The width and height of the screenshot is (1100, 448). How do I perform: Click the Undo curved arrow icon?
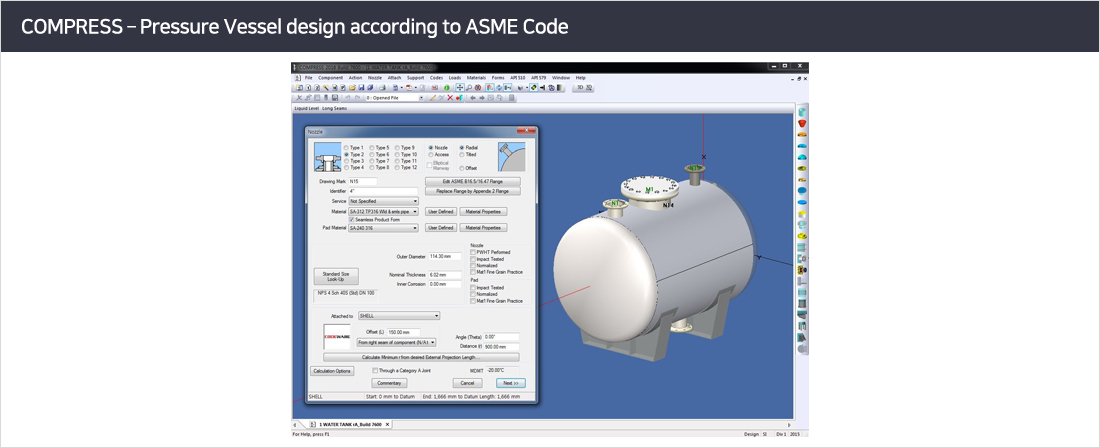348,98
